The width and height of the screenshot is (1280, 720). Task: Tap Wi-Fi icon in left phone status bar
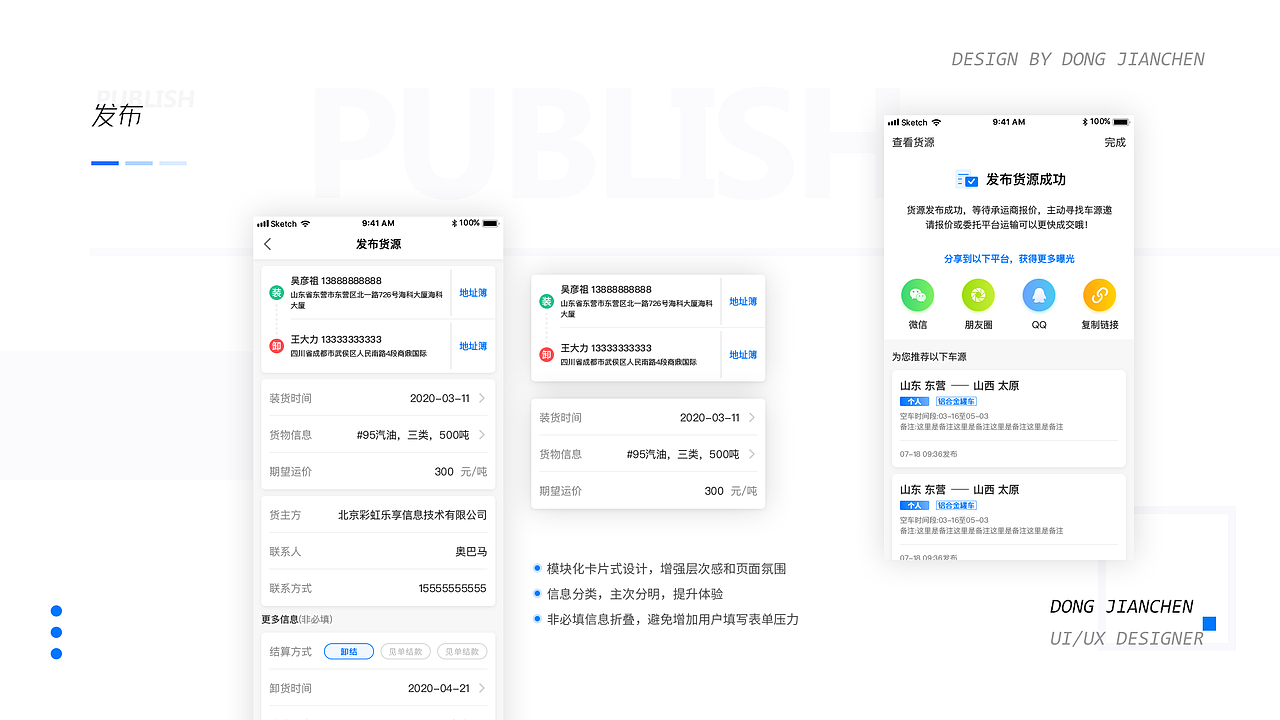click(x=305, y=223)
